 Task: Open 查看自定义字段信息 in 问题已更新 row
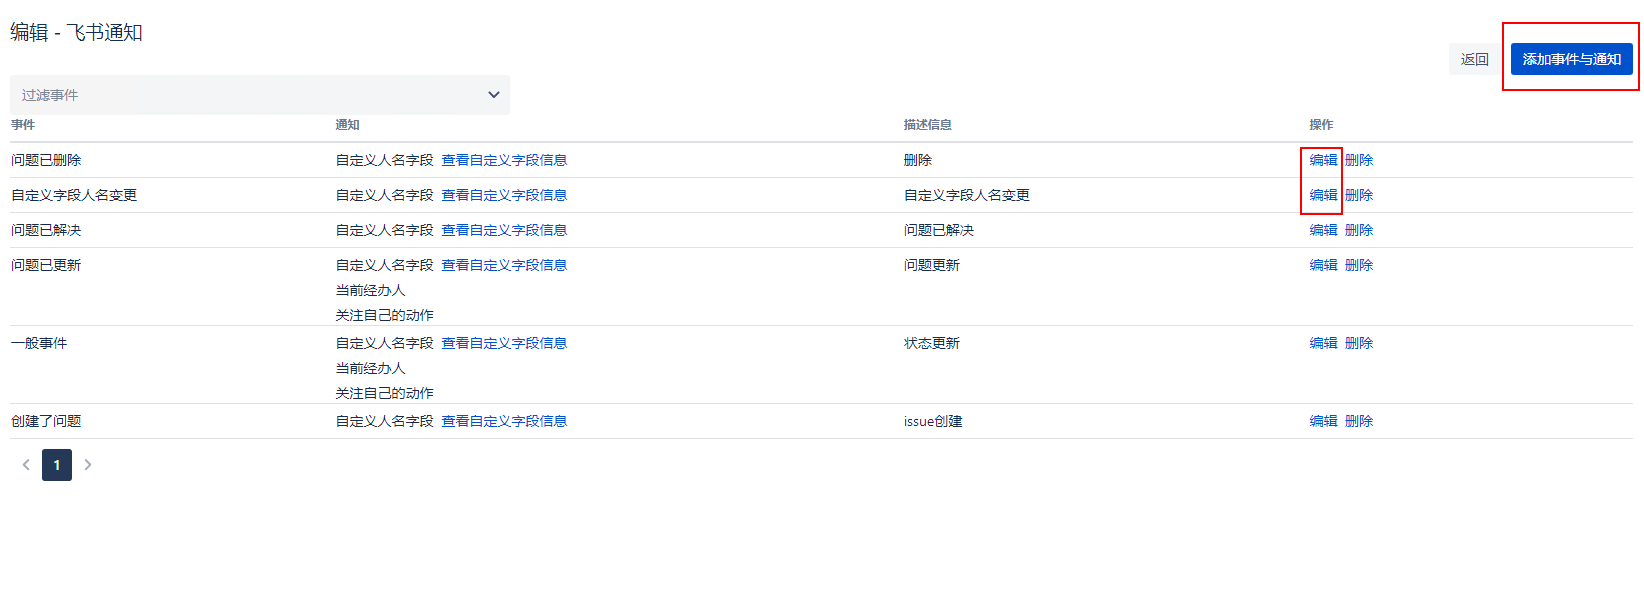(x=504, y=265)
